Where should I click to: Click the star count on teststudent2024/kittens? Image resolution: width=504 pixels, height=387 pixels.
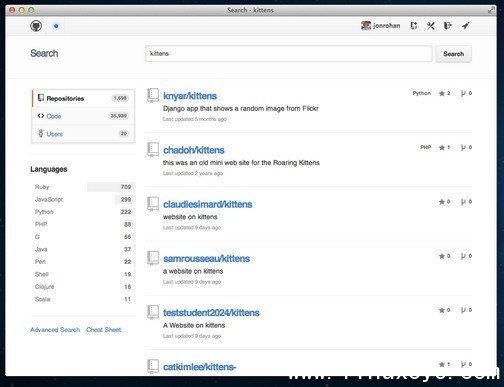tap(445, 310)
